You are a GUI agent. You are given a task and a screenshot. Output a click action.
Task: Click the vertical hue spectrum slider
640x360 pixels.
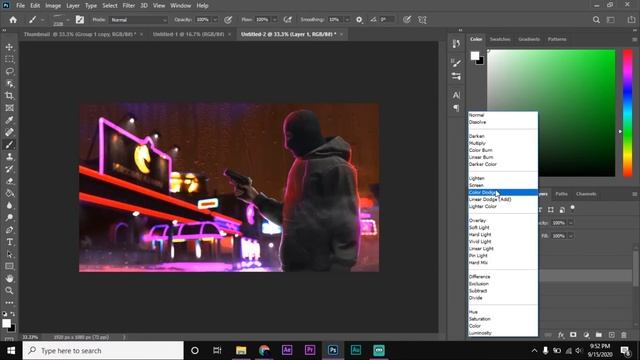click(628, 113)
